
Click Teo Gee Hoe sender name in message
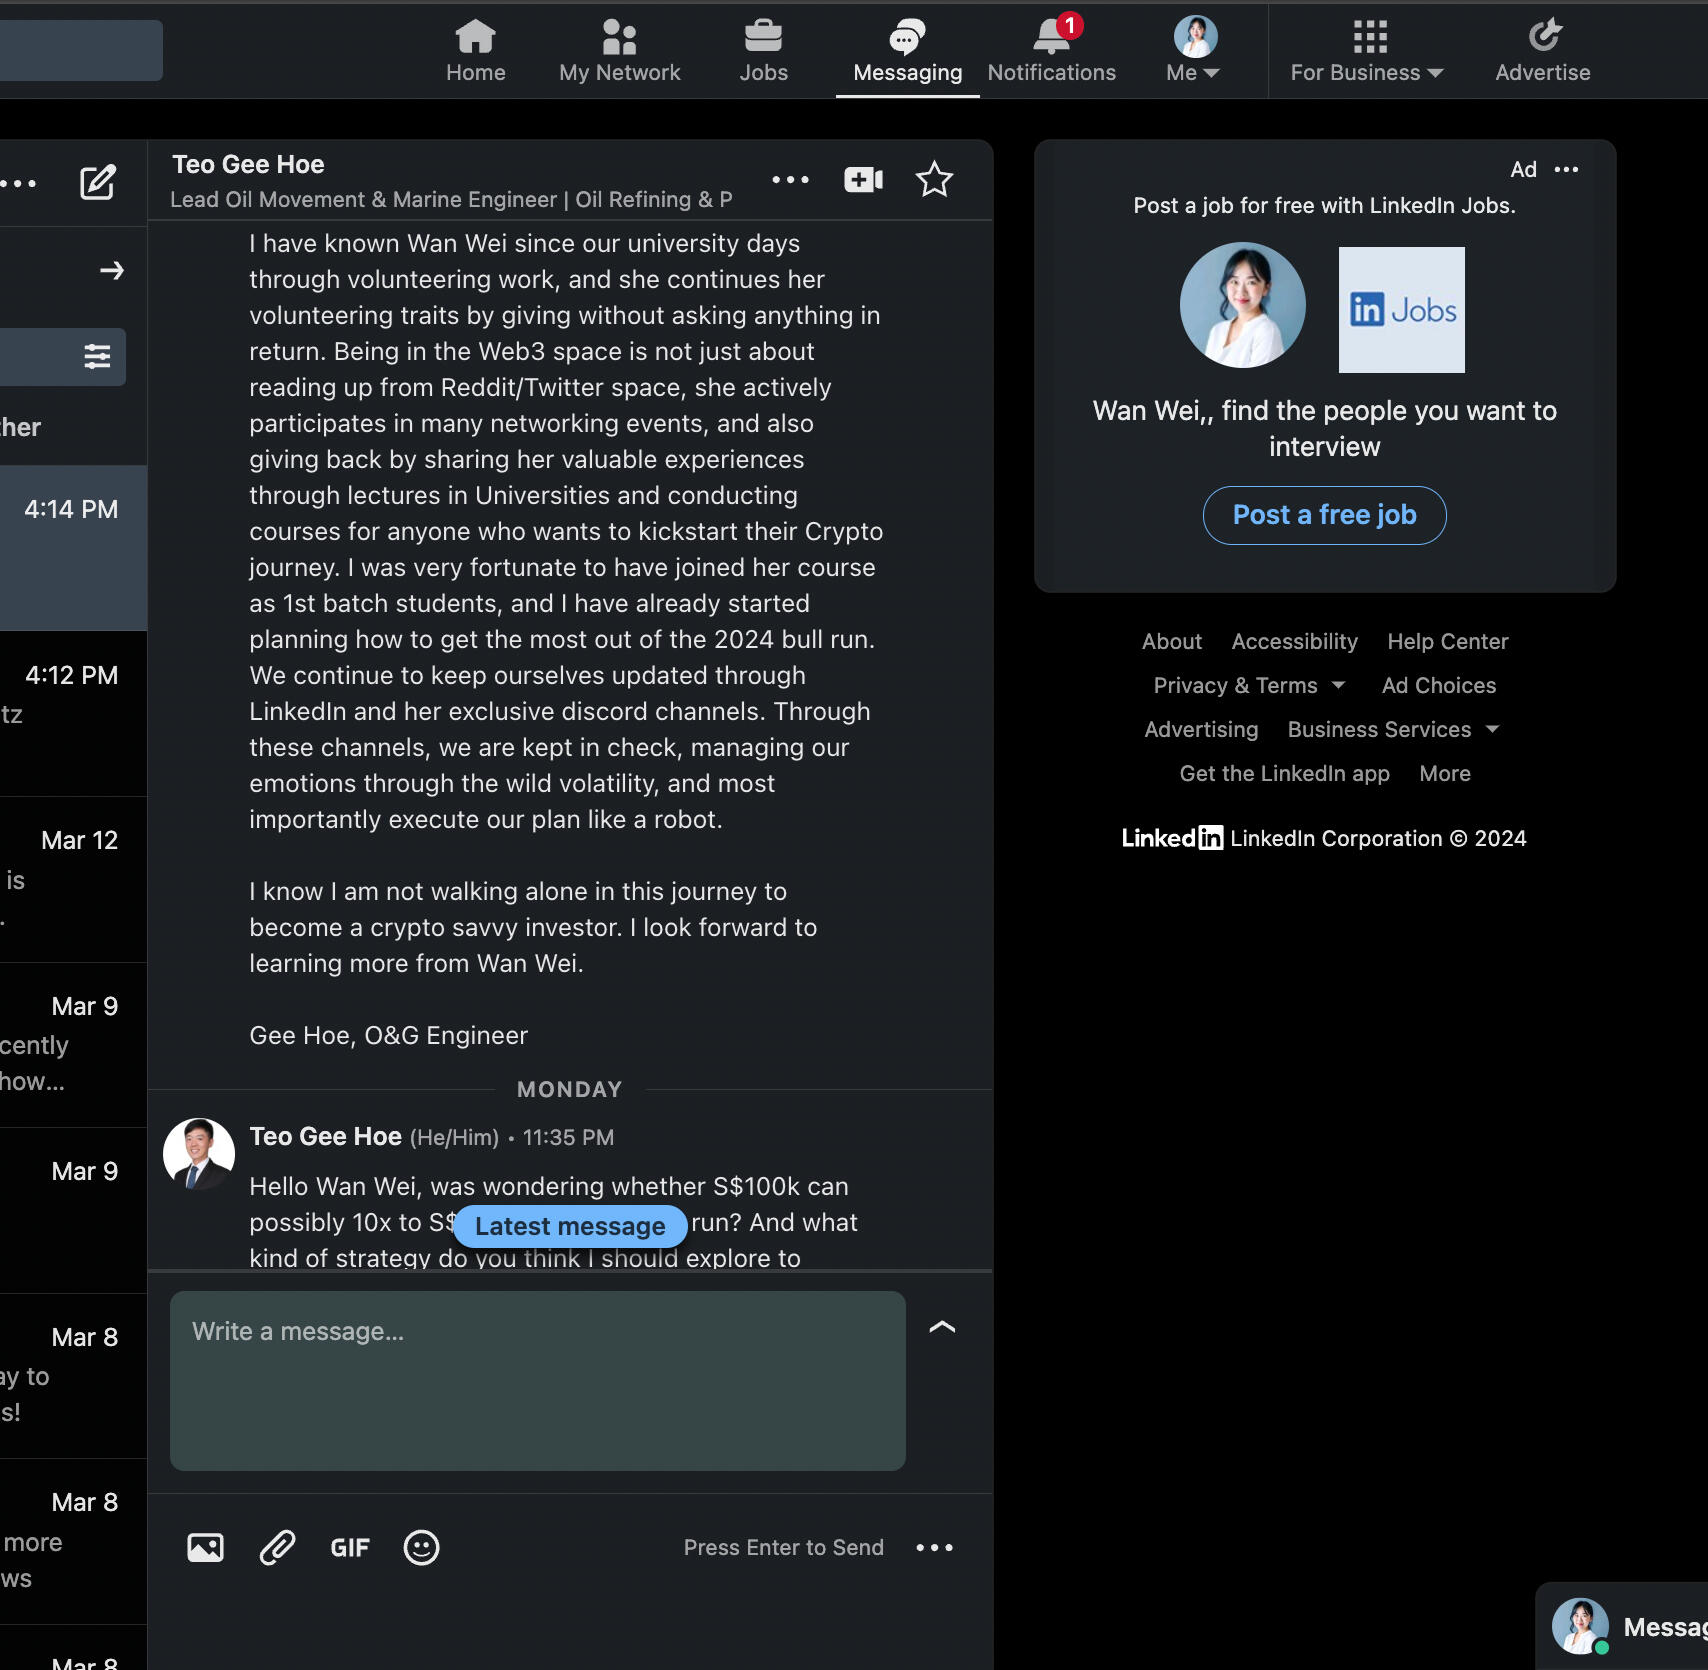tap(325, 1137)
